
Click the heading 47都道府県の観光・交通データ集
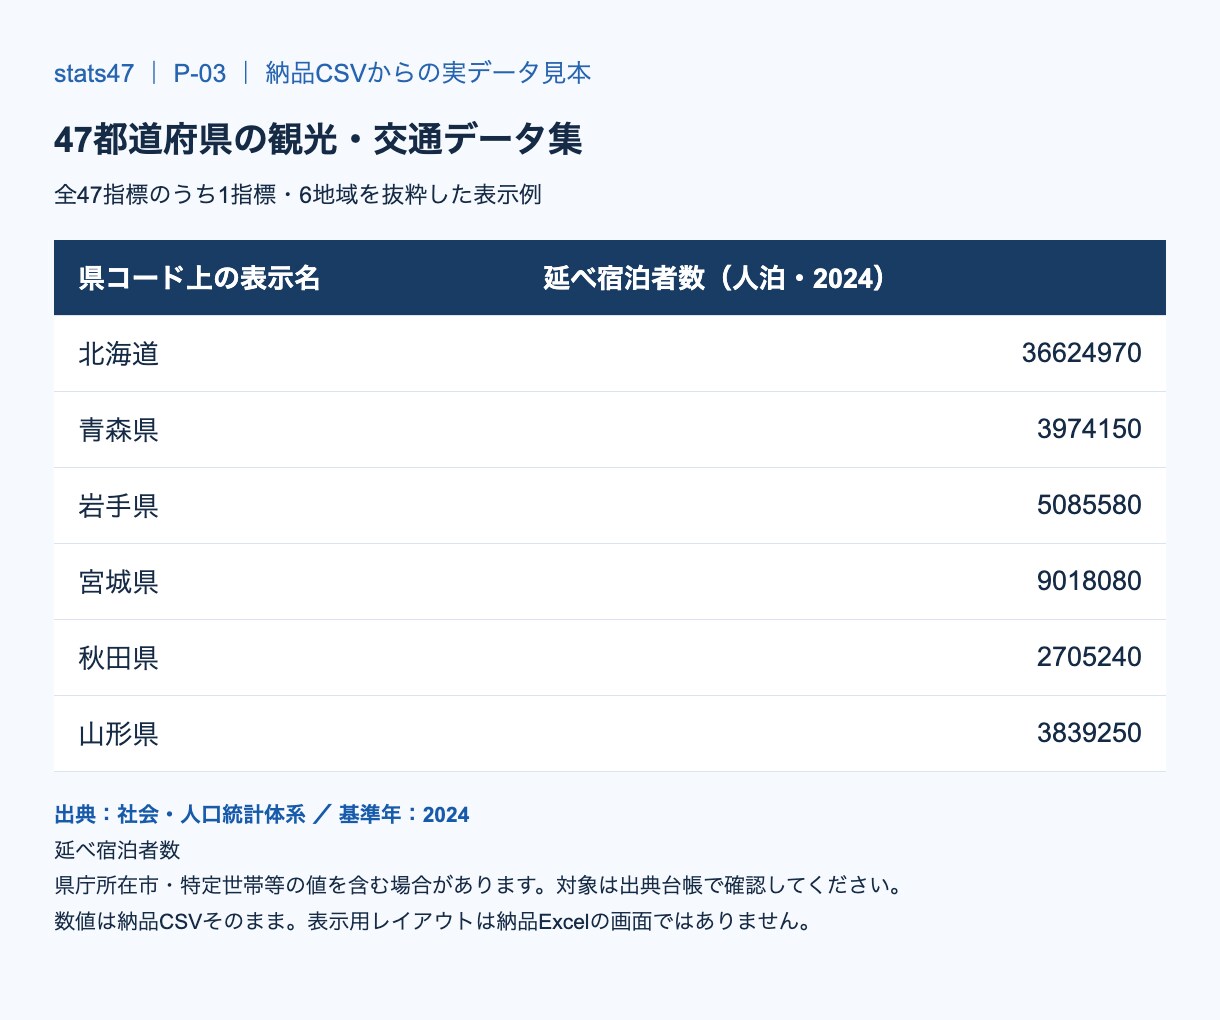pyautogui.click(x=318, y=139)
